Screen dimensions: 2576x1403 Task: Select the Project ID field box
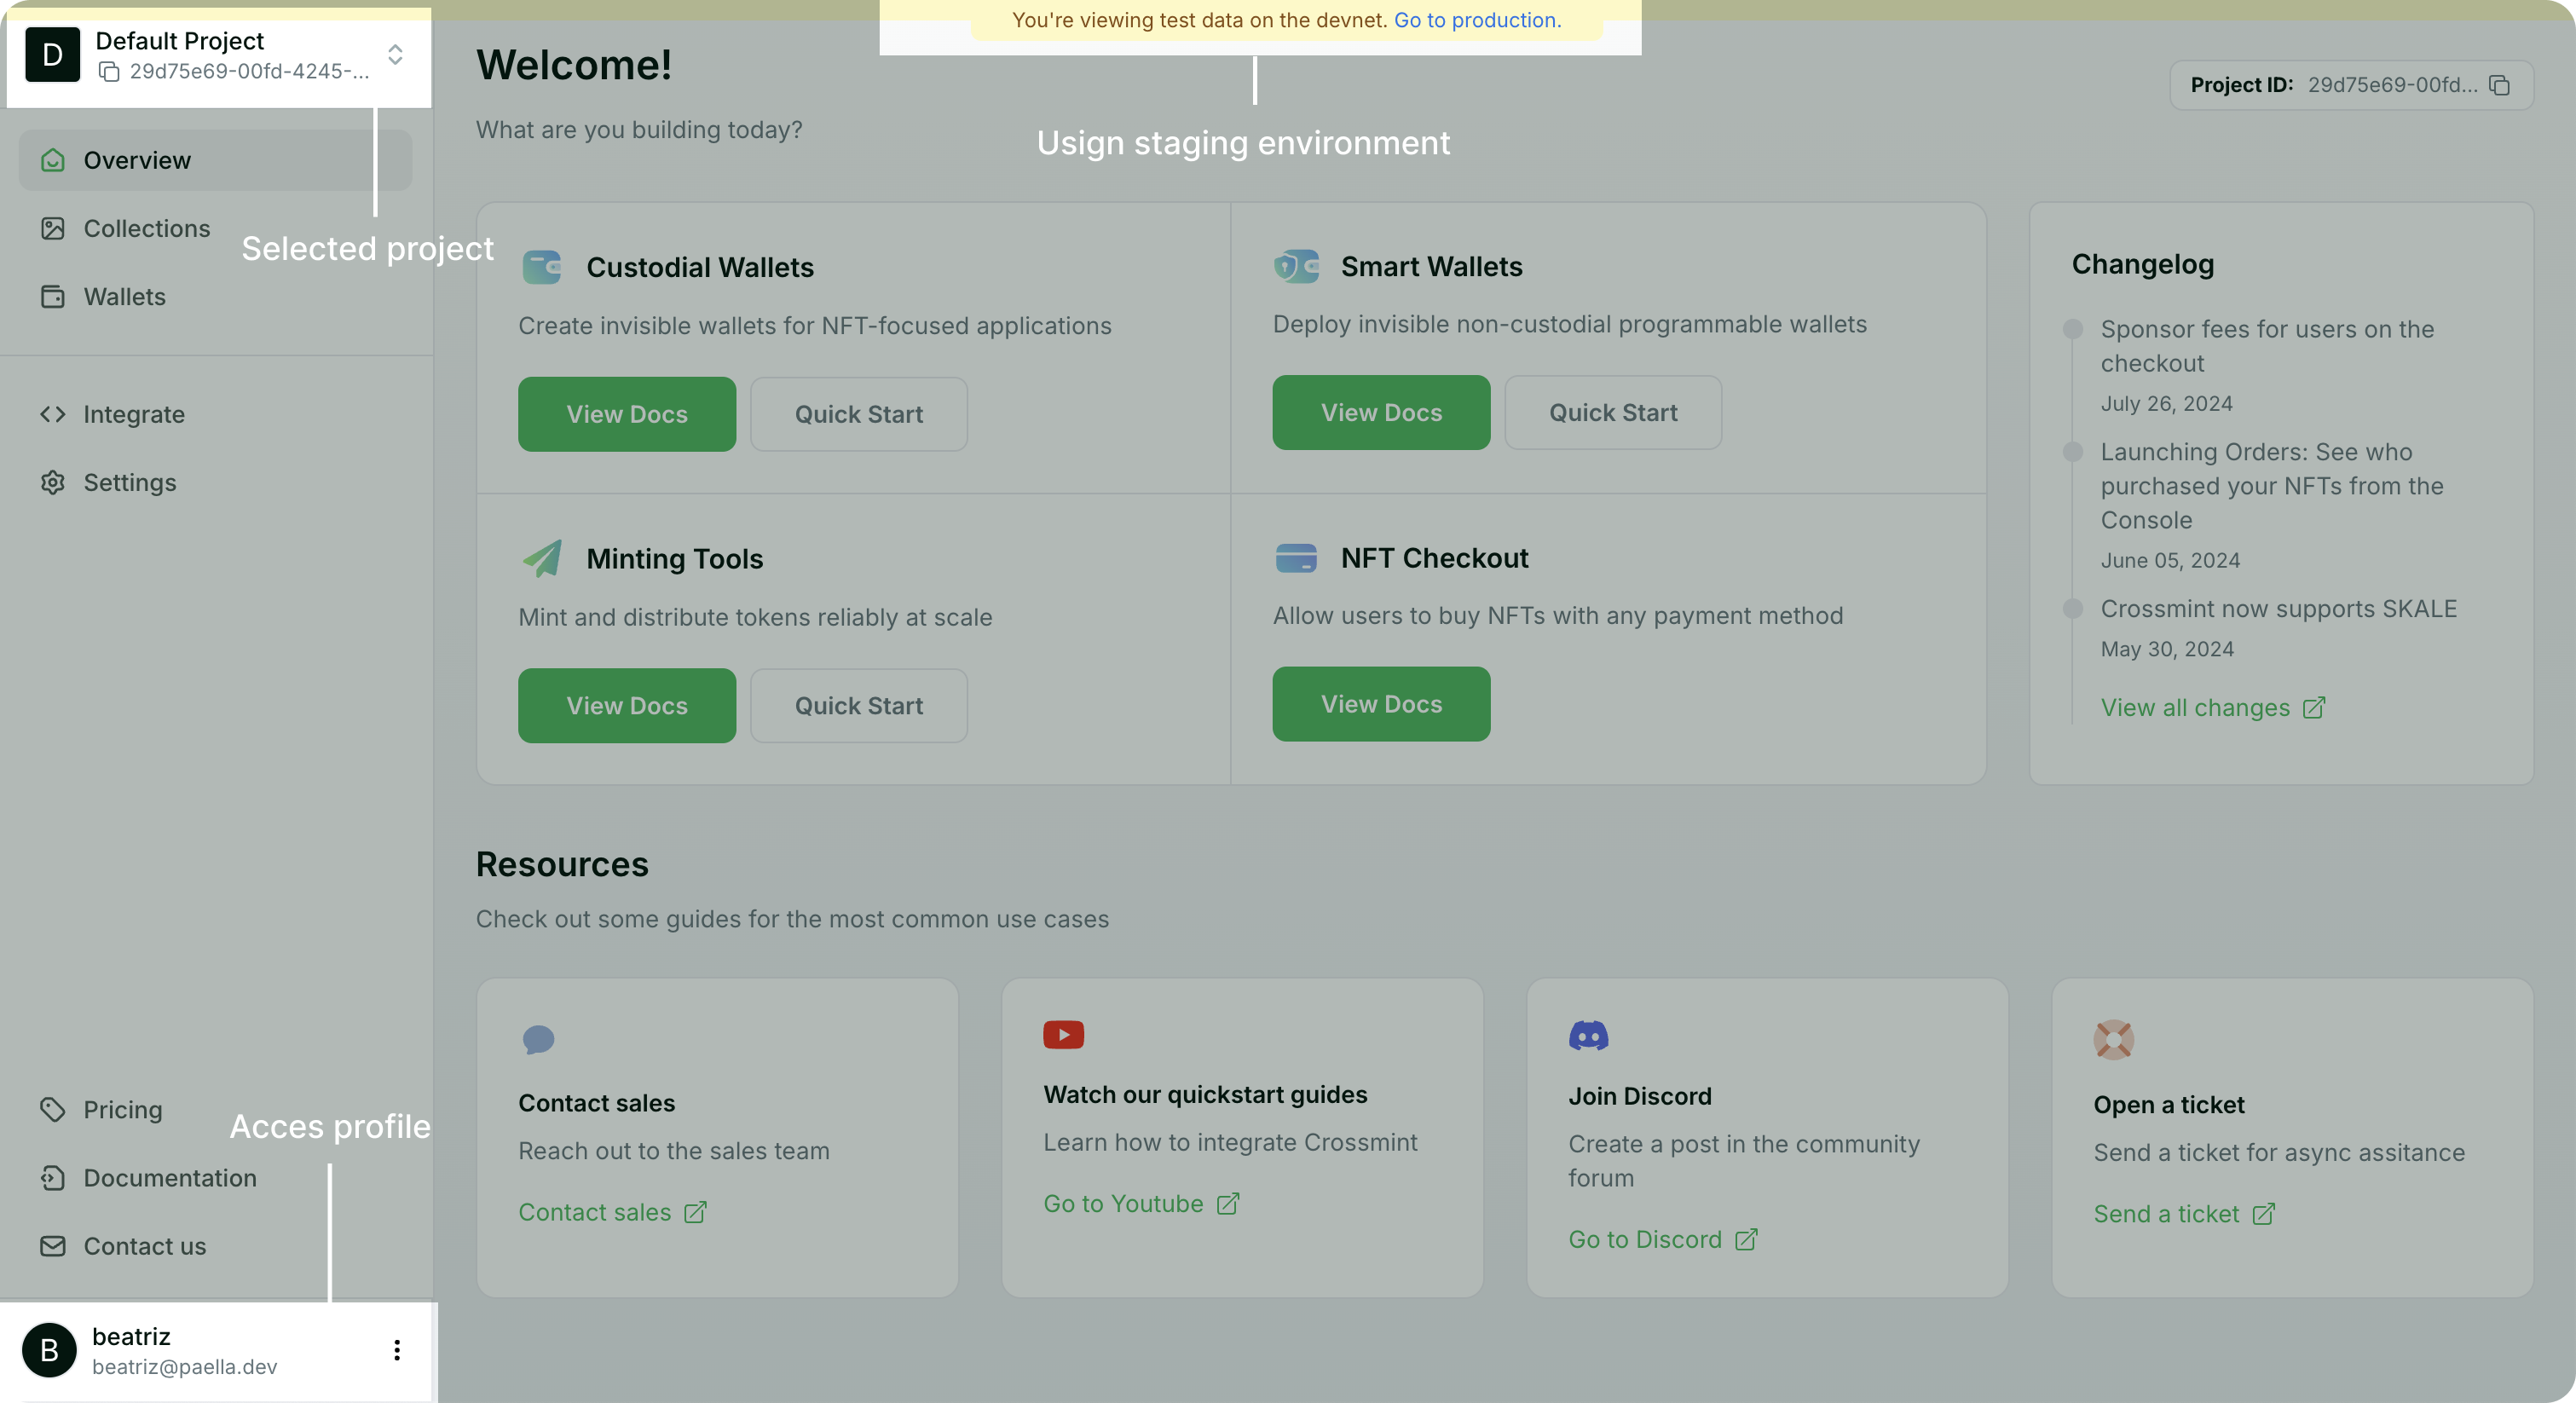coord(2351,85)
